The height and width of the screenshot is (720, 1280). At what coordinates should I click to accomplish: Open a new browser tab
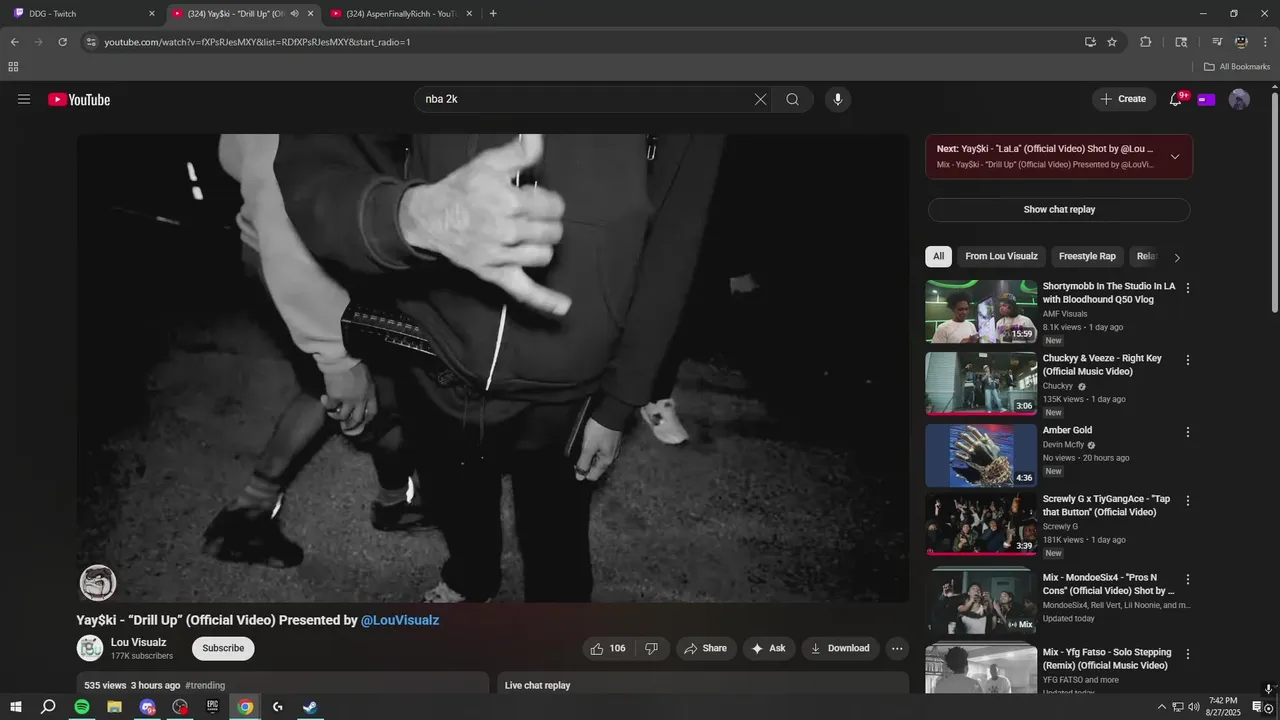pos(493,14)
